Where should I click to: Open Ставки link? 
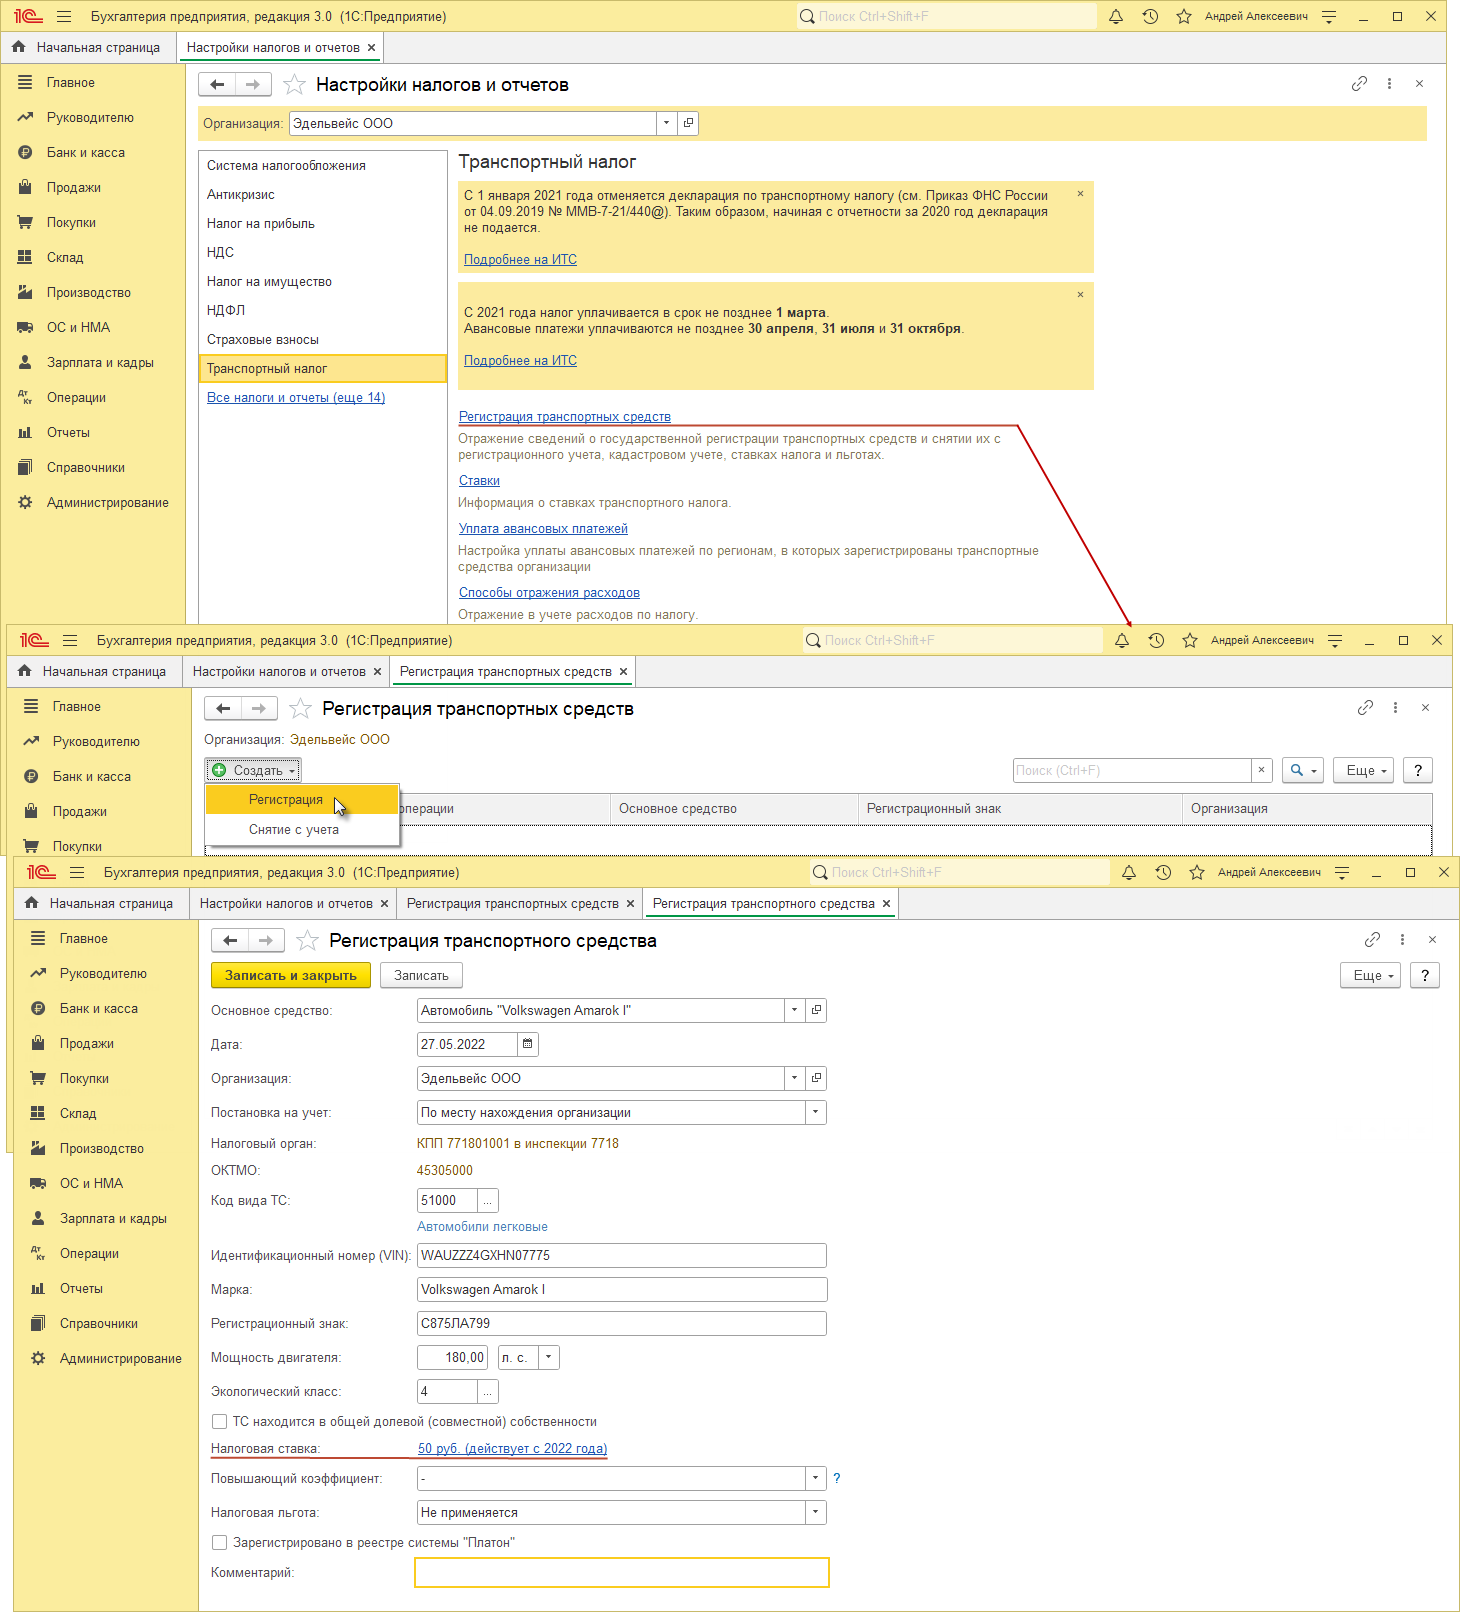[479, 480]
